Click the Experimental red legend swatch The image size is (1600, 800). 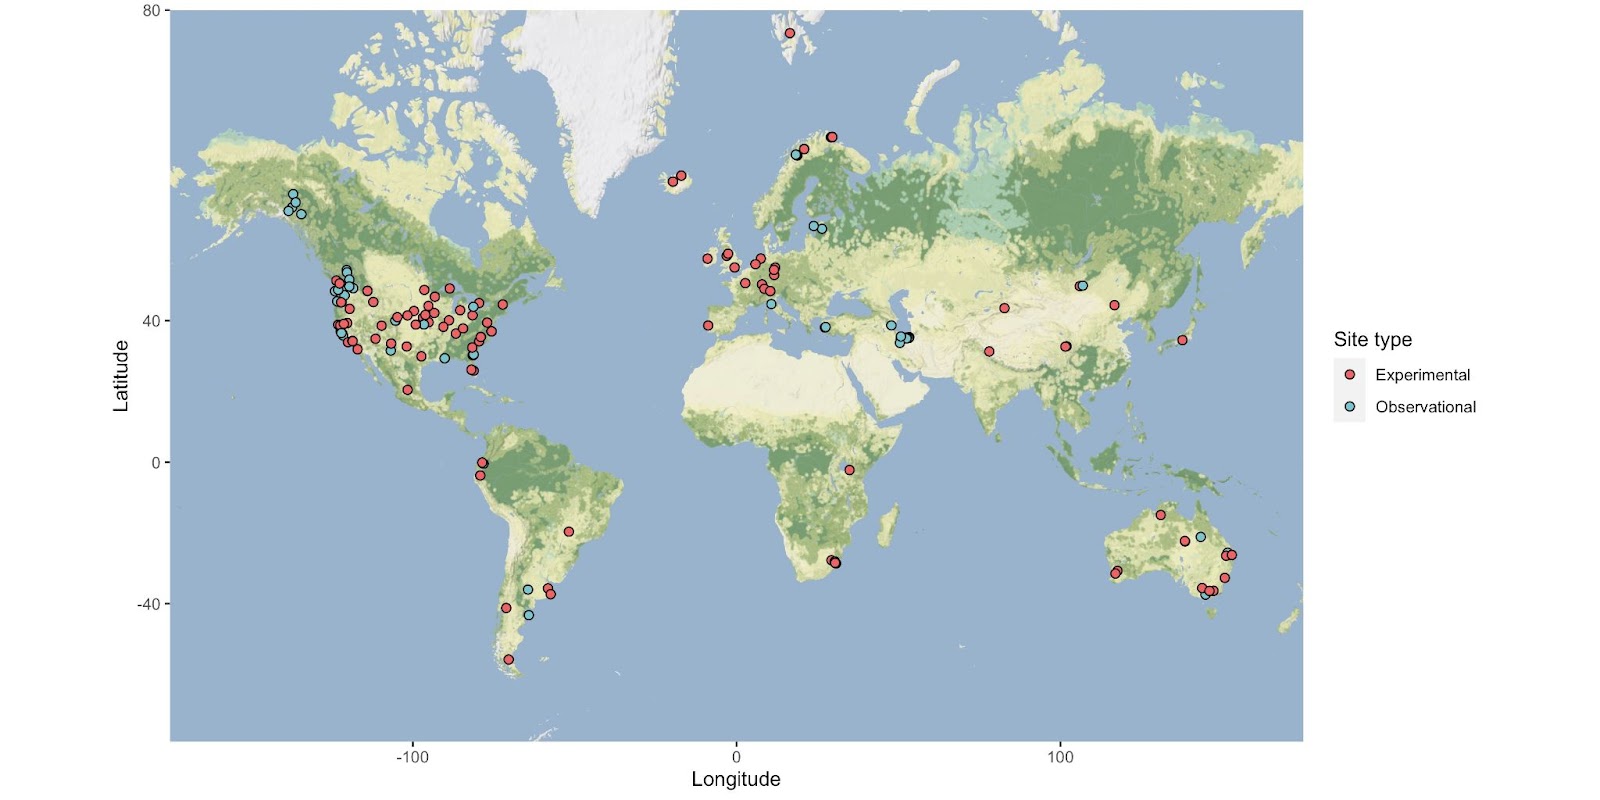coord(1349,374)
